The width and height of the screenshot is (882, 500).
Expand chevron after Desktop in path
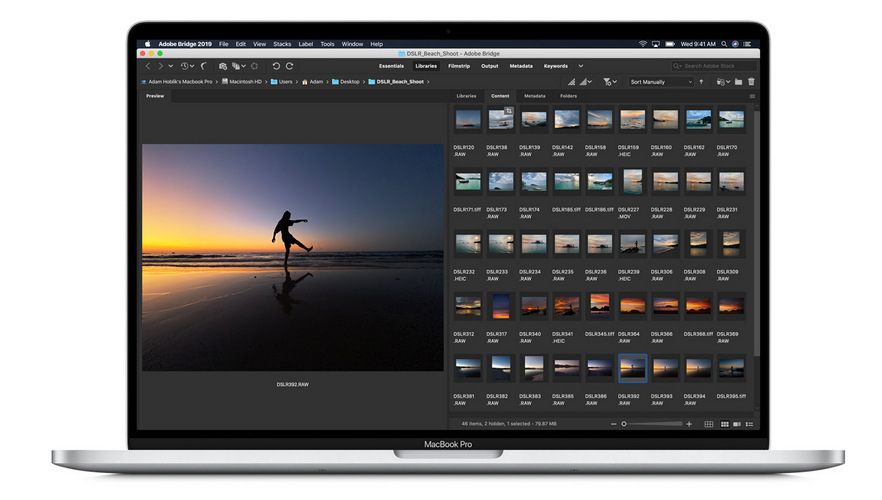point(363,82)
